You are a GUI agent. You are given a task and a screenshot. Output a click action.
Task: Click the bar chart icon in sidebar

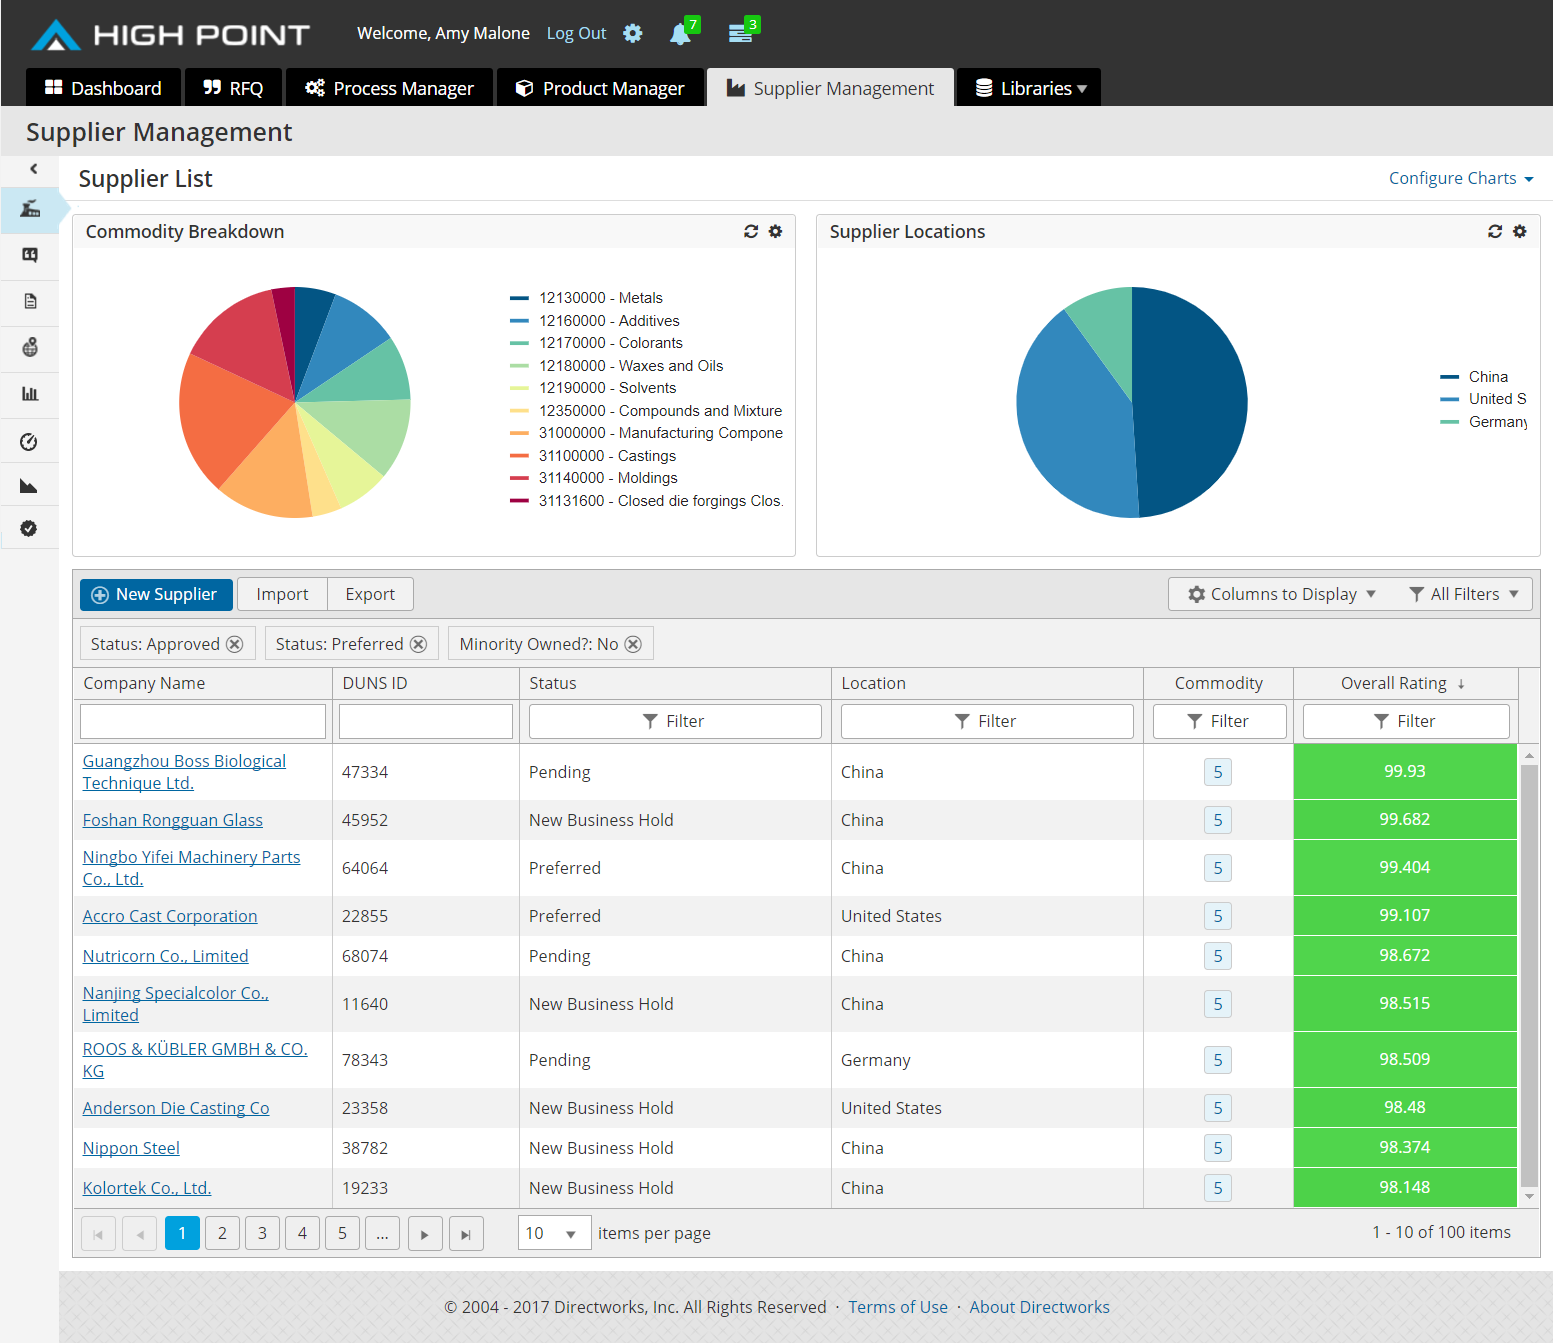30,394
